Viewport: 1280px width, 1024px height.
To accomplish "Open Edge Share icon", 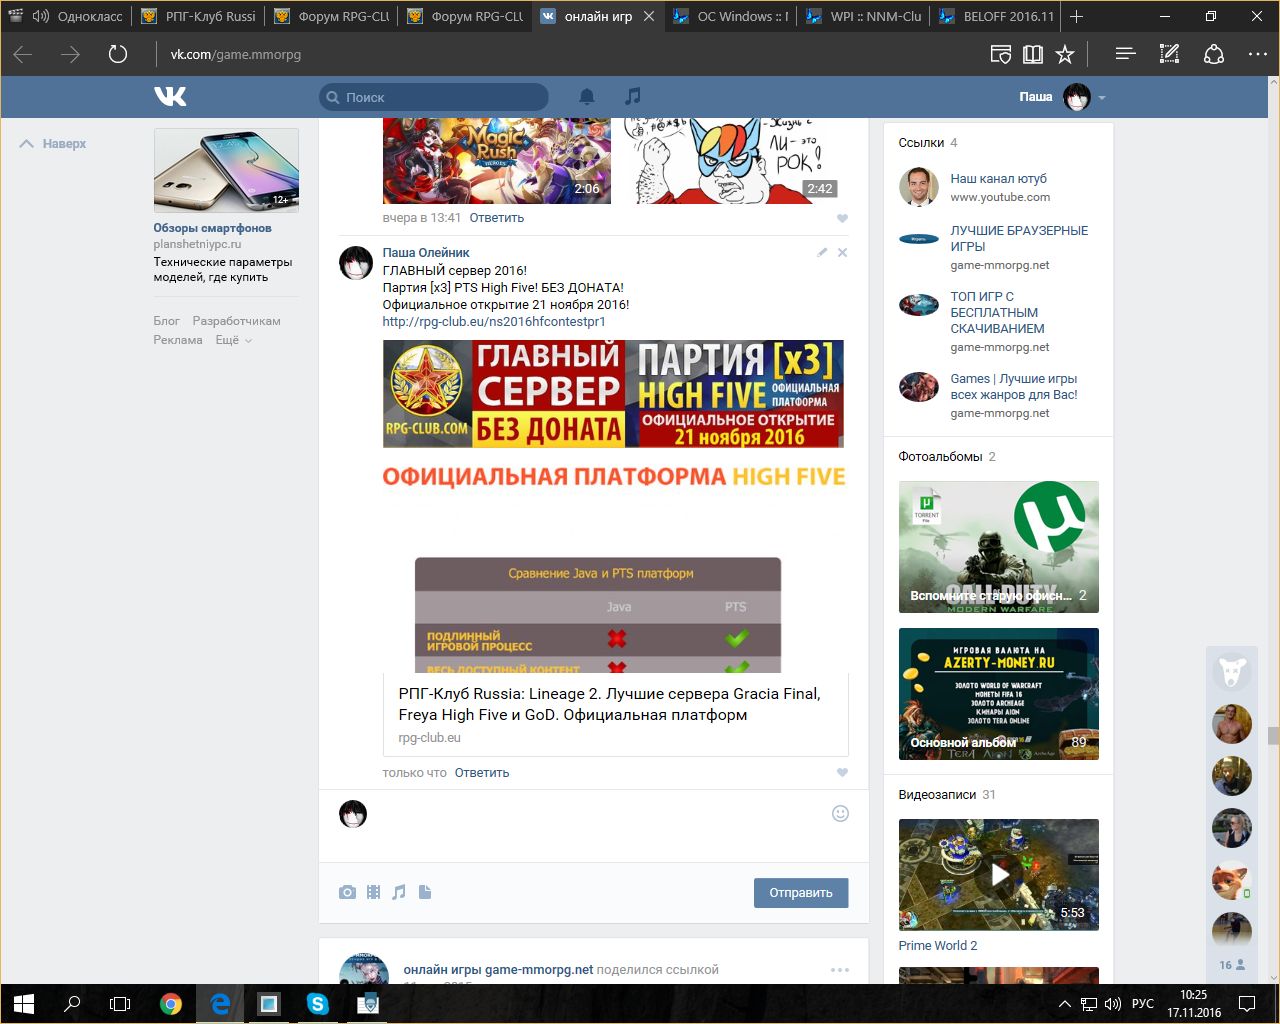I will (x=1213, y=54).
